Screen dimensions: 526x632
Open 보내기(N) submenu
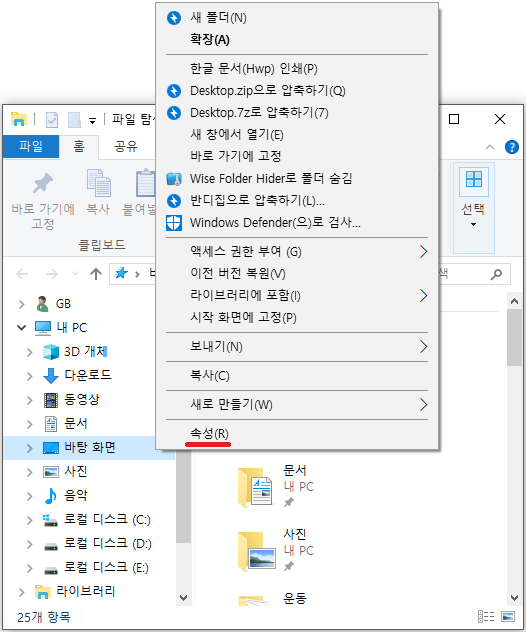297,347
